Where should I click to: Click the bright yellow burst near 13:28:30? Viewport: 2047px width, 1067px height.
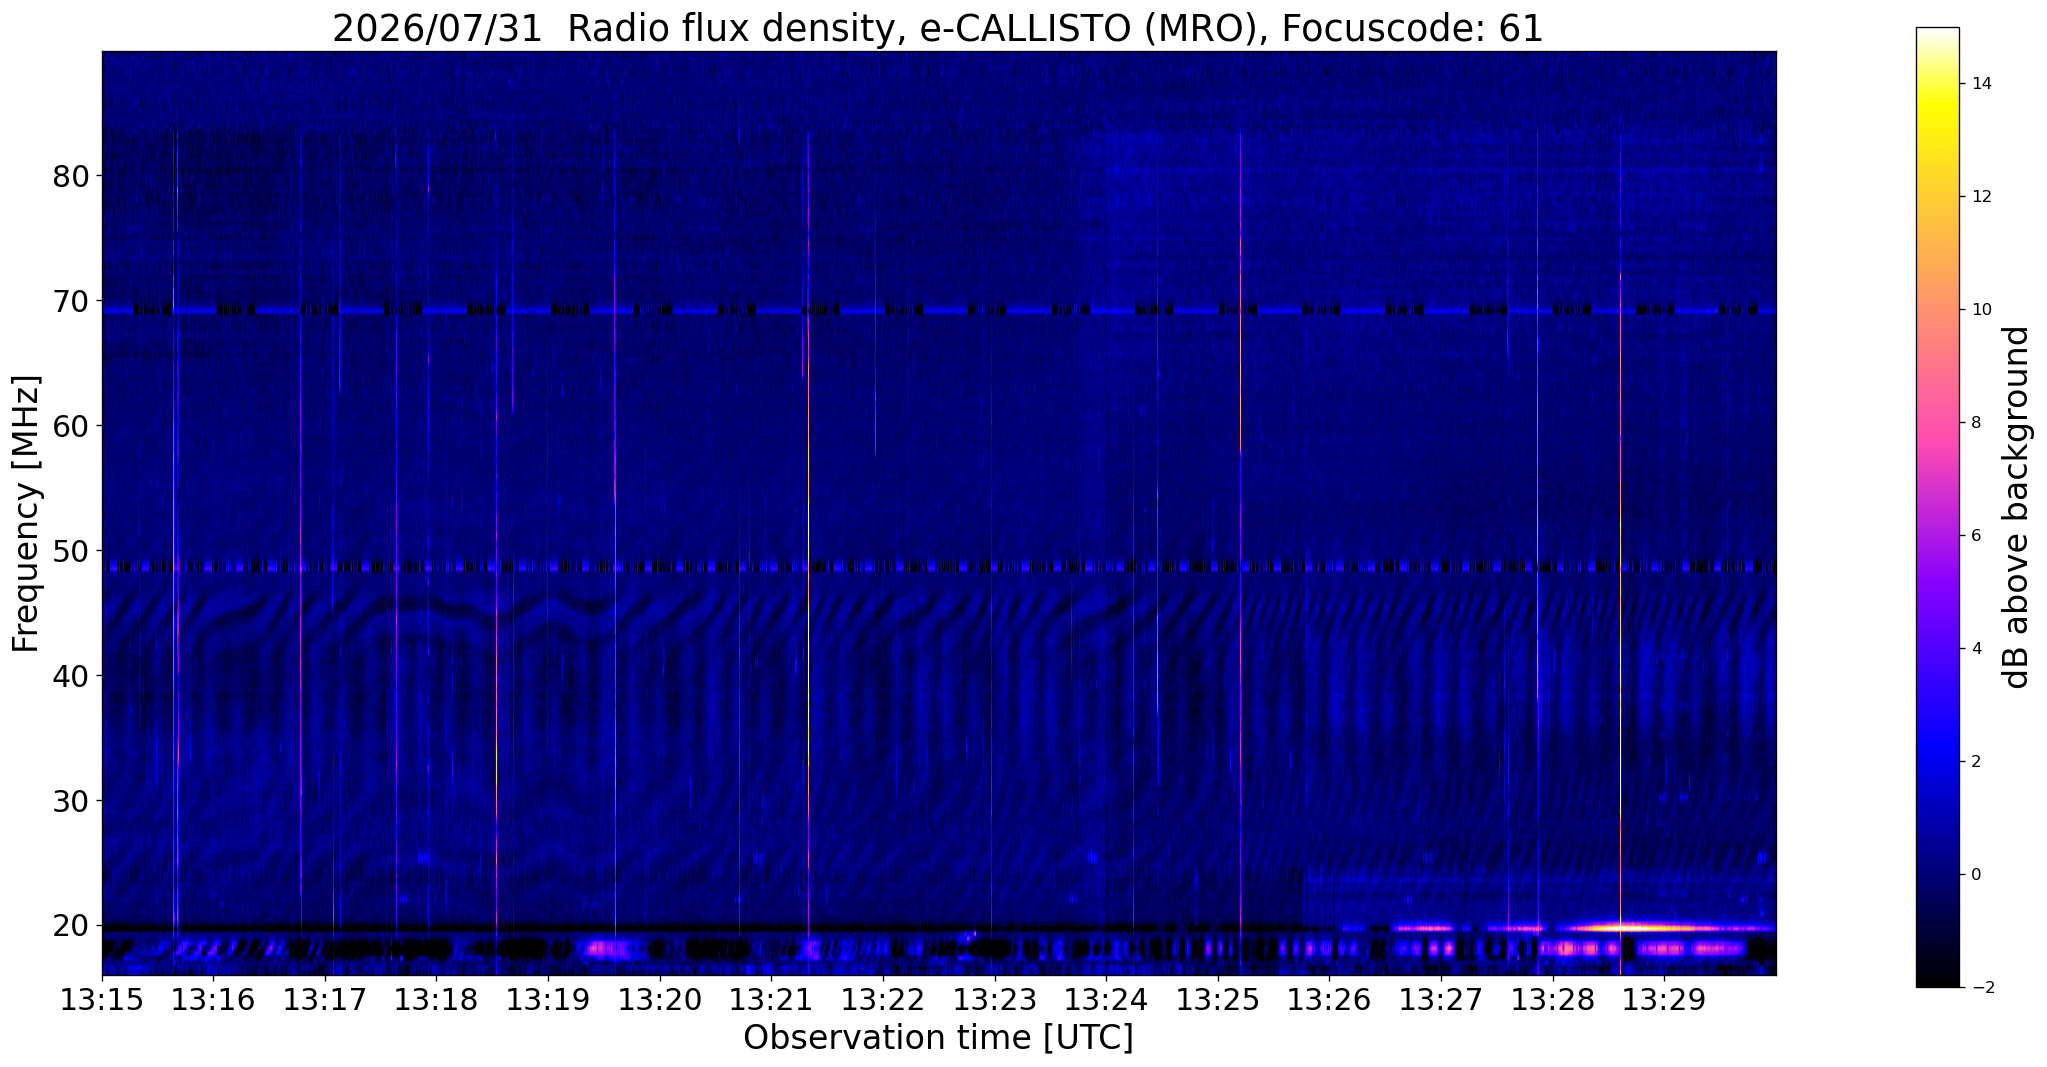(x=1640, y=928)
